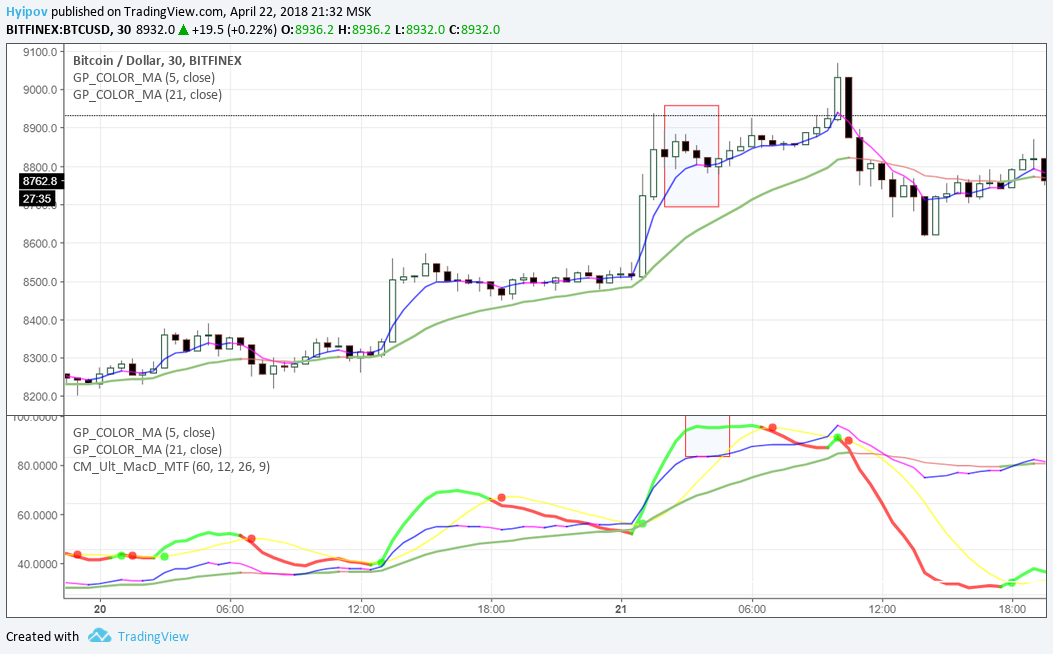This screenshot has width=1053, height=654.
Task: Click the 80.0000 indicator axis label
Action: [36, 466]
